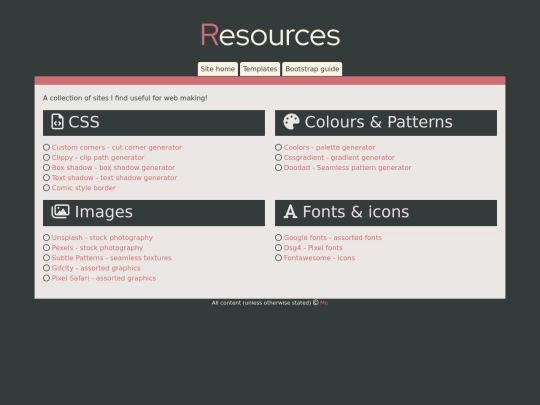This screenshot has height=405, width=540.
Task: Click the CSS section heading text
Action: coord(84,122)
